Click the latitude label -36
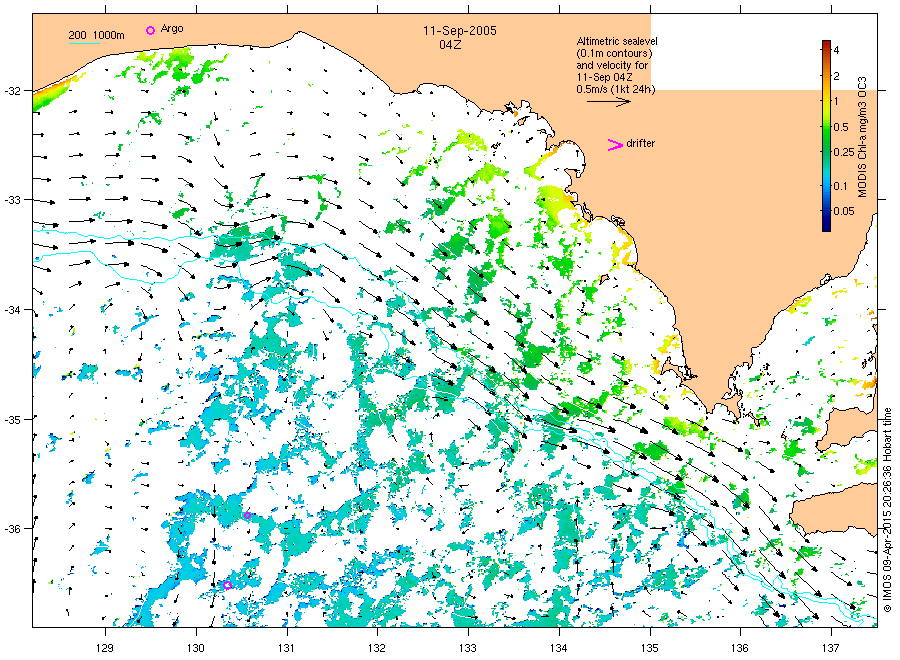The image size is (900, 660). tap(12, 529)
